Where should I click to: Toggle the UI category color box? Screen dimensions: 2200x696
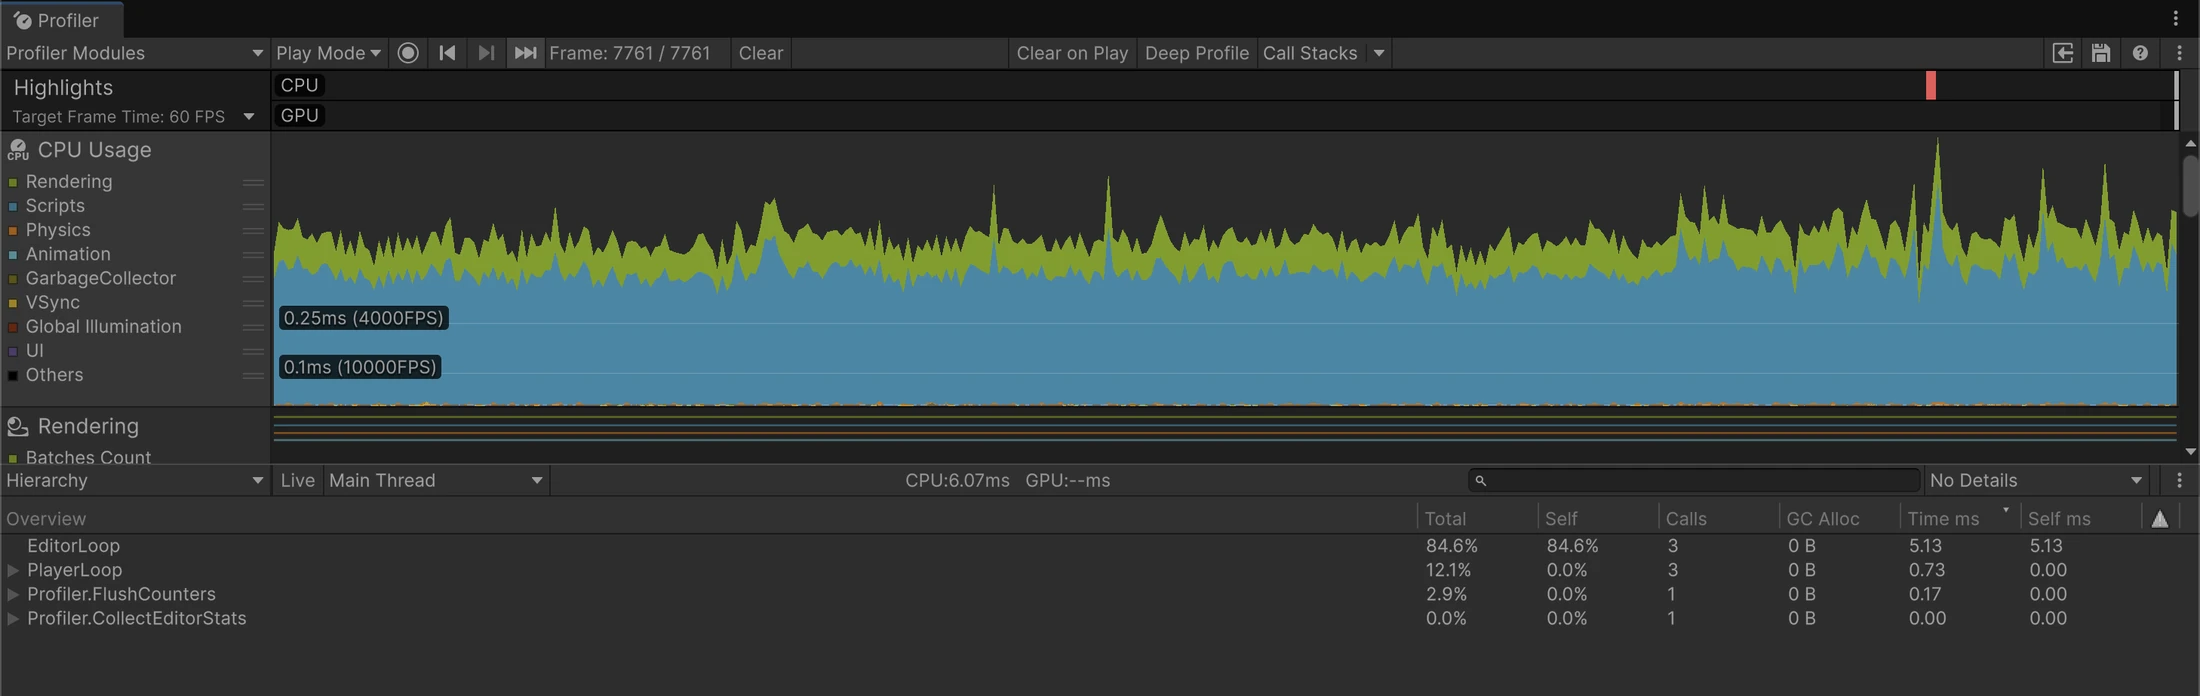click(13, 351)
